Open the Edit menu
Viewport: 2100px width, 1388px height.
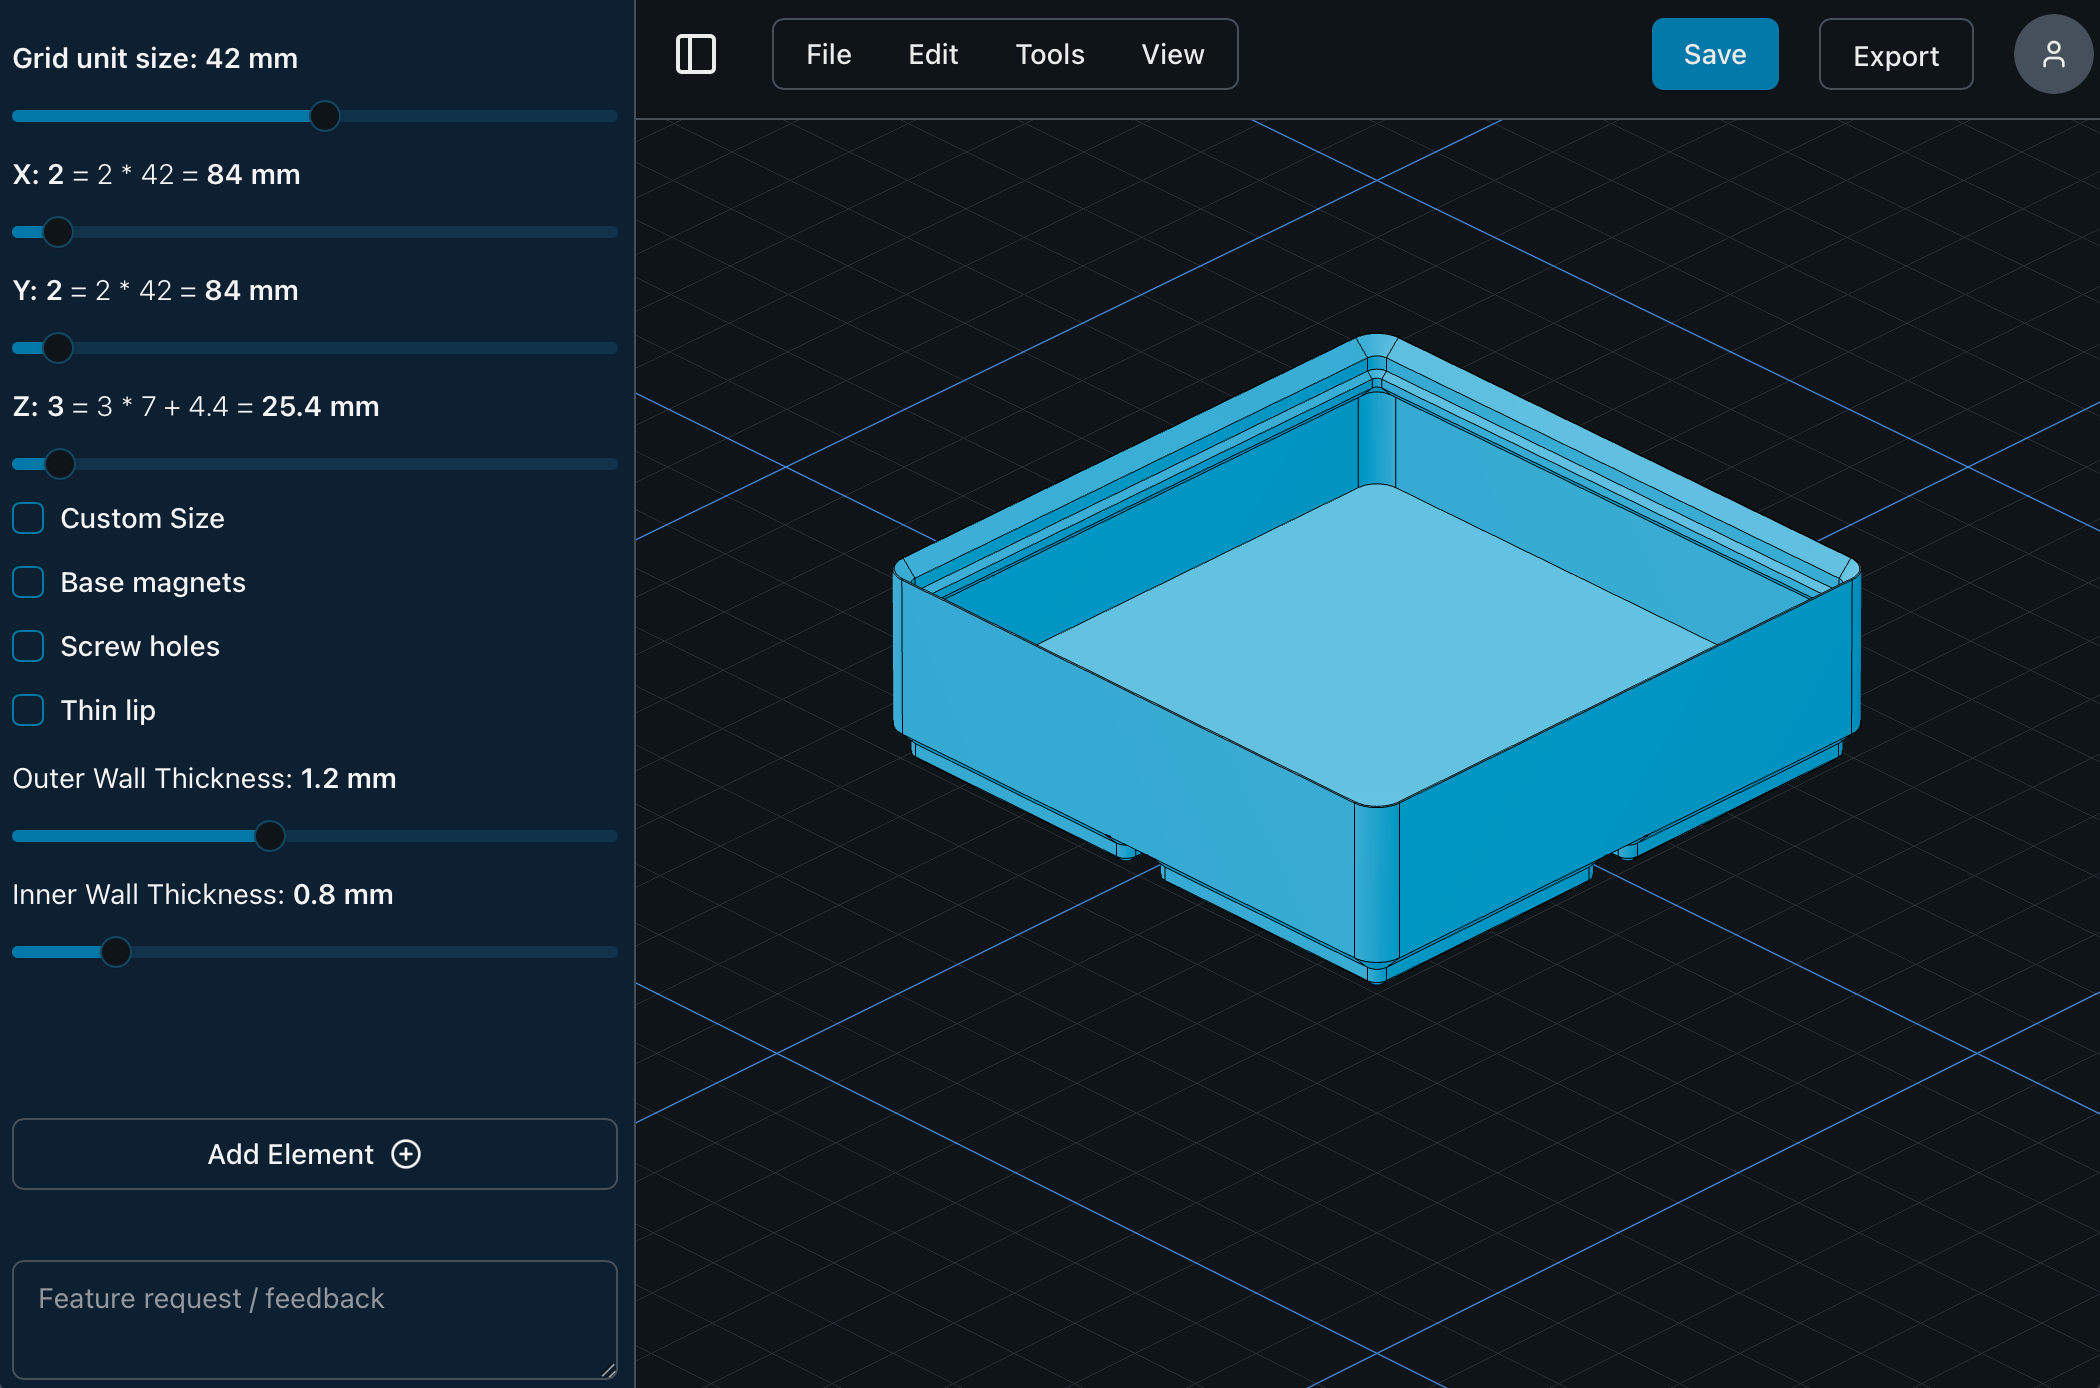click(x=933, y=54)
